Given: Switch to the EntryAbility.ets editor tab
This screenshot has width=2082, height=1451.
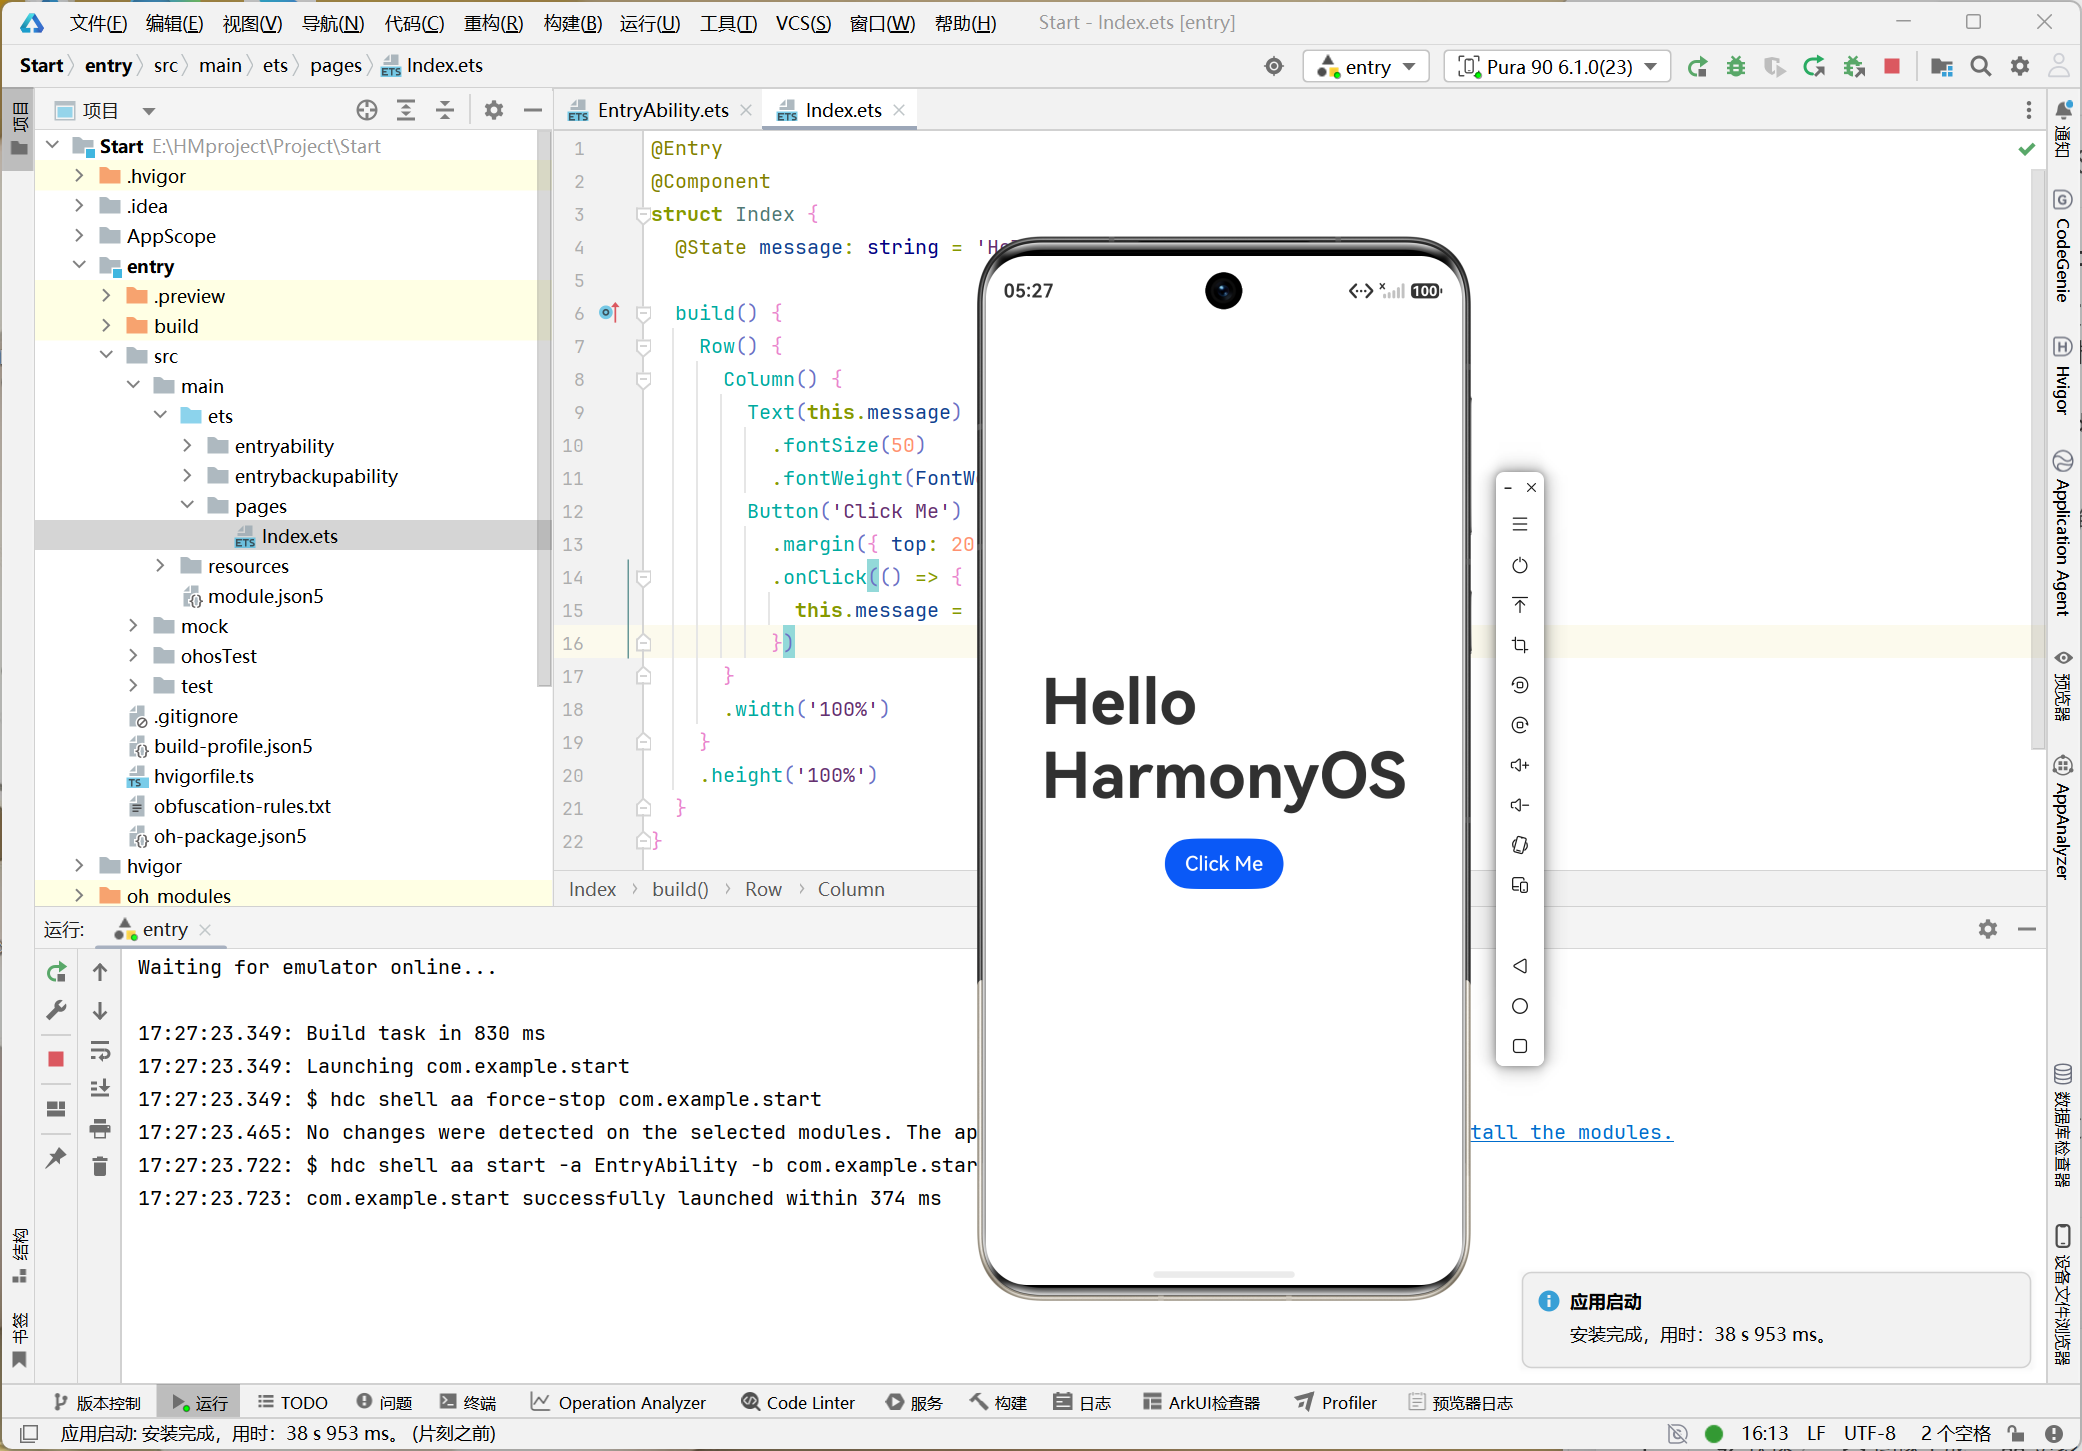Looking at the screenshot, I should click(x=661, y=110).
